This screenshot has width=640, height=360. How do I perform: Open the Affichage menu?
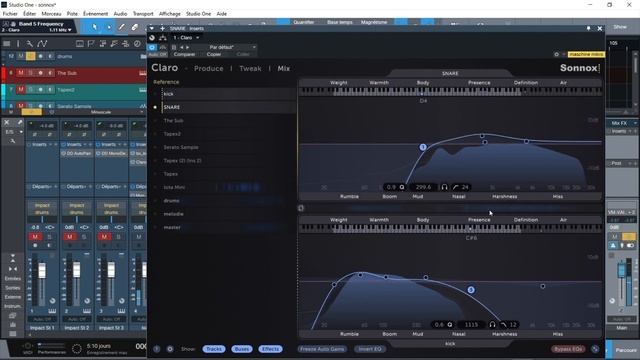click(x=170, y=14)
